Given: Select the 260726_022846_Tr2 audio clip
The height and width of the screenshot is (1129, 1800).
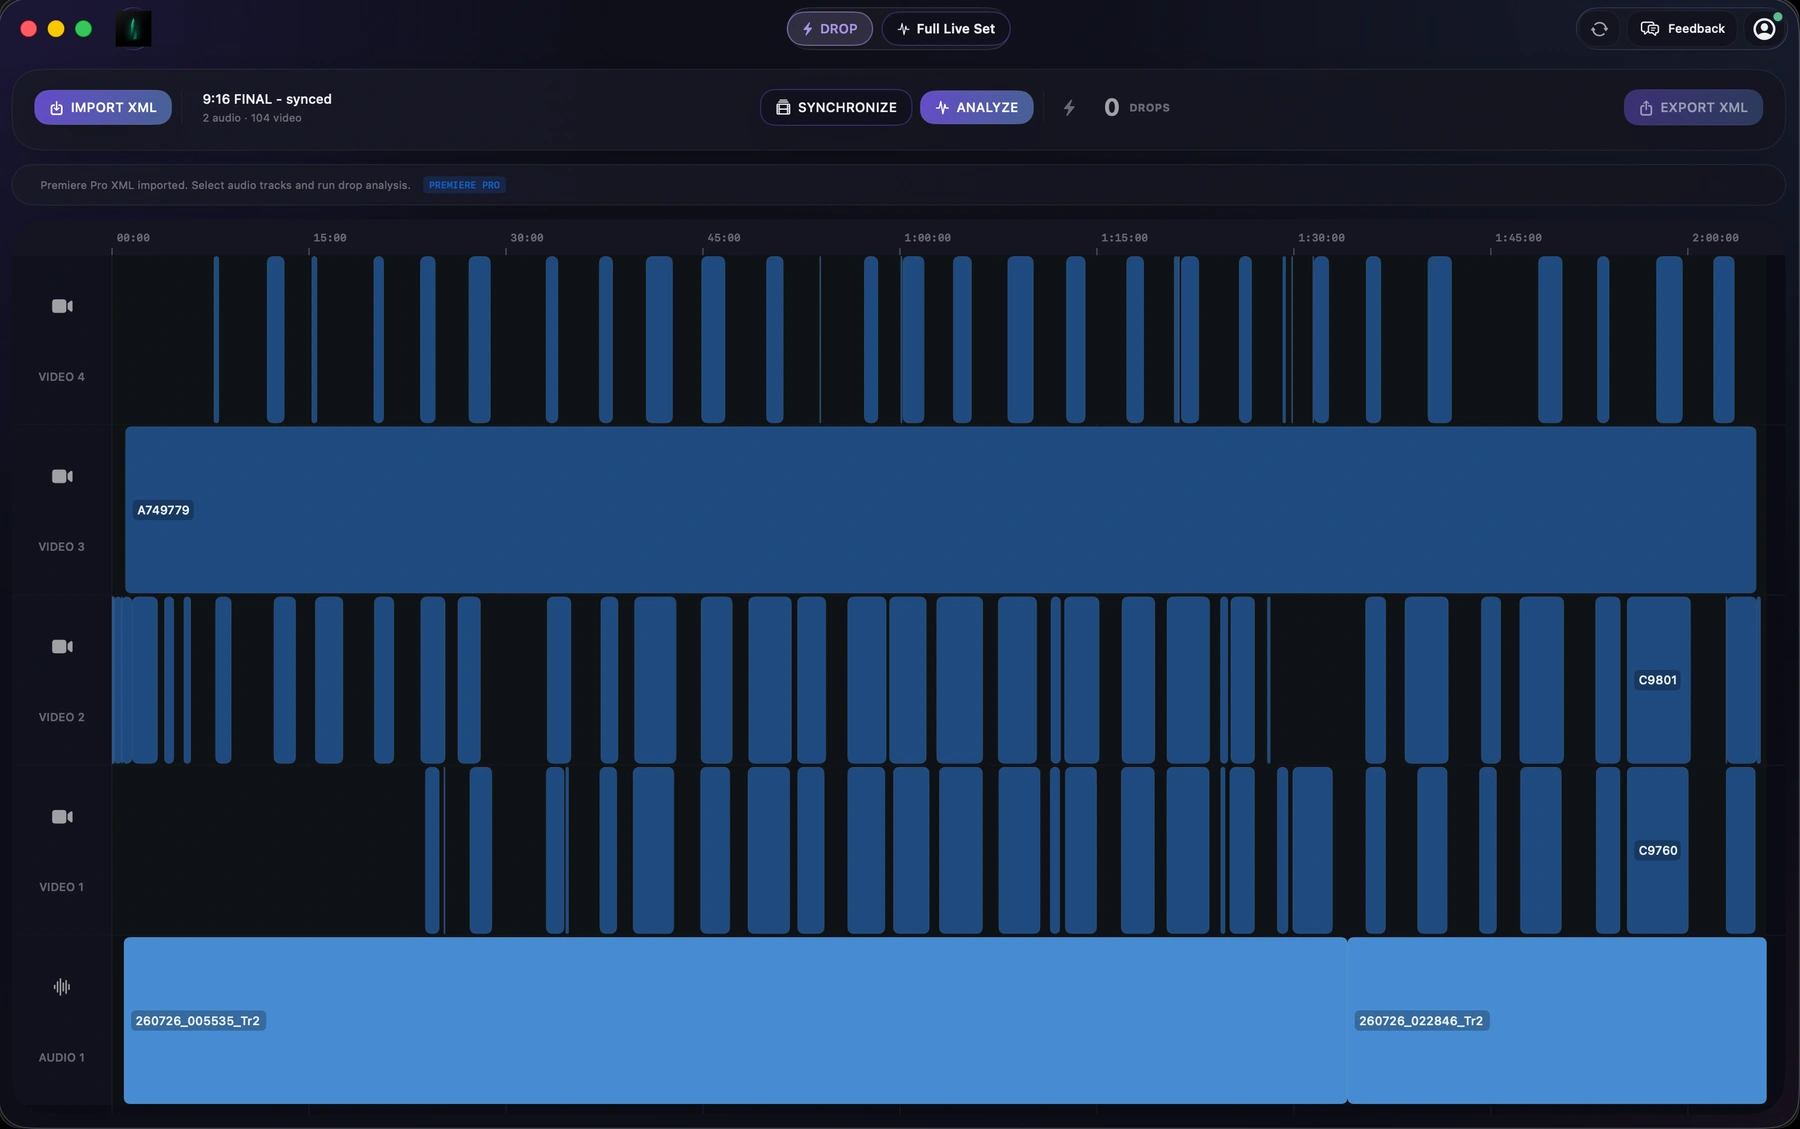Looking at the screenshot, I should click(1557, 1020).
